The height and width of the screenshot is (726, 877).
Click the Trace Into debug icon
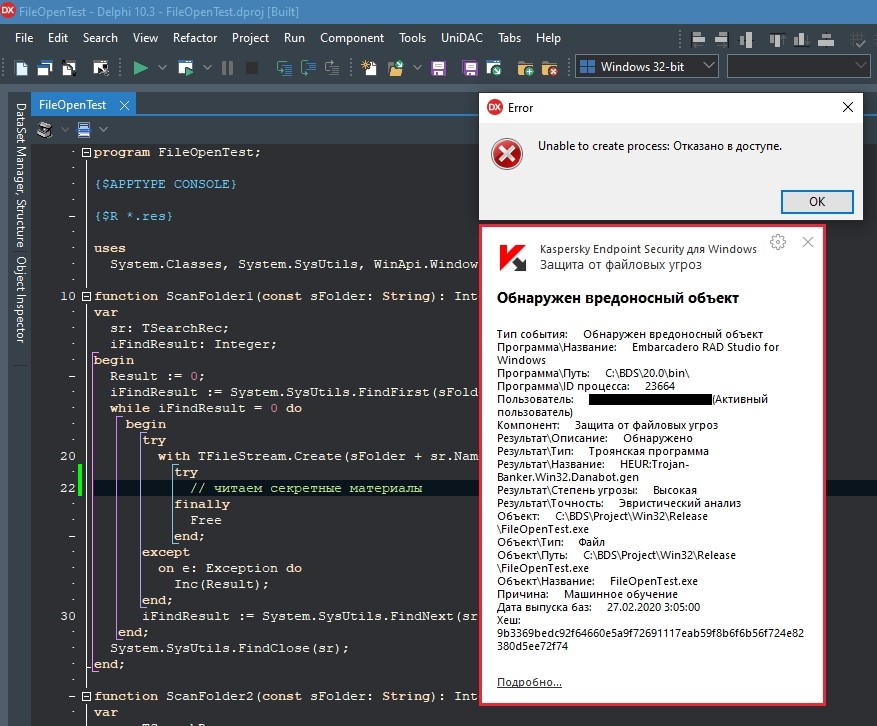coord(284,68)
